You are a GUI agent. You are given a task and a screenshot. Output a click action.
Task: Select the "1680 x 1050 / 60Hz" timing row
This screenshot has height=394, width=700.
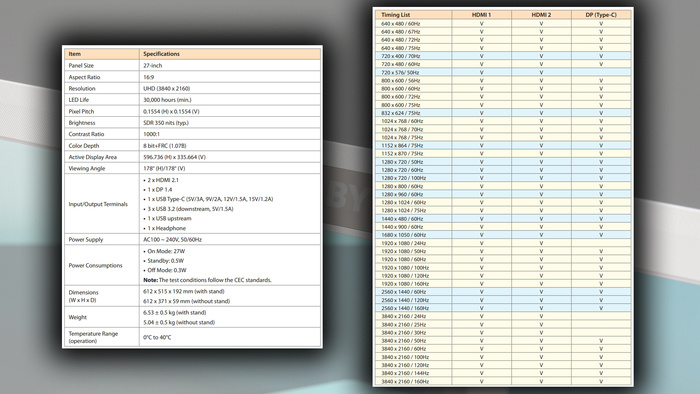tap(503, 235)
